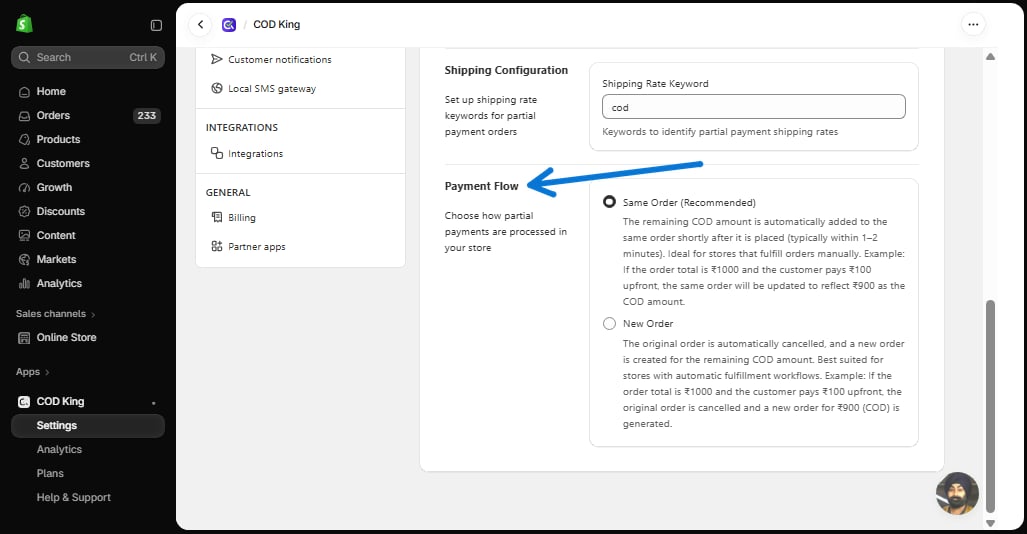The height and width of the screenshot is (534, 1027).
Task: Click the Payment Flow heading
Action: point(481,186)
